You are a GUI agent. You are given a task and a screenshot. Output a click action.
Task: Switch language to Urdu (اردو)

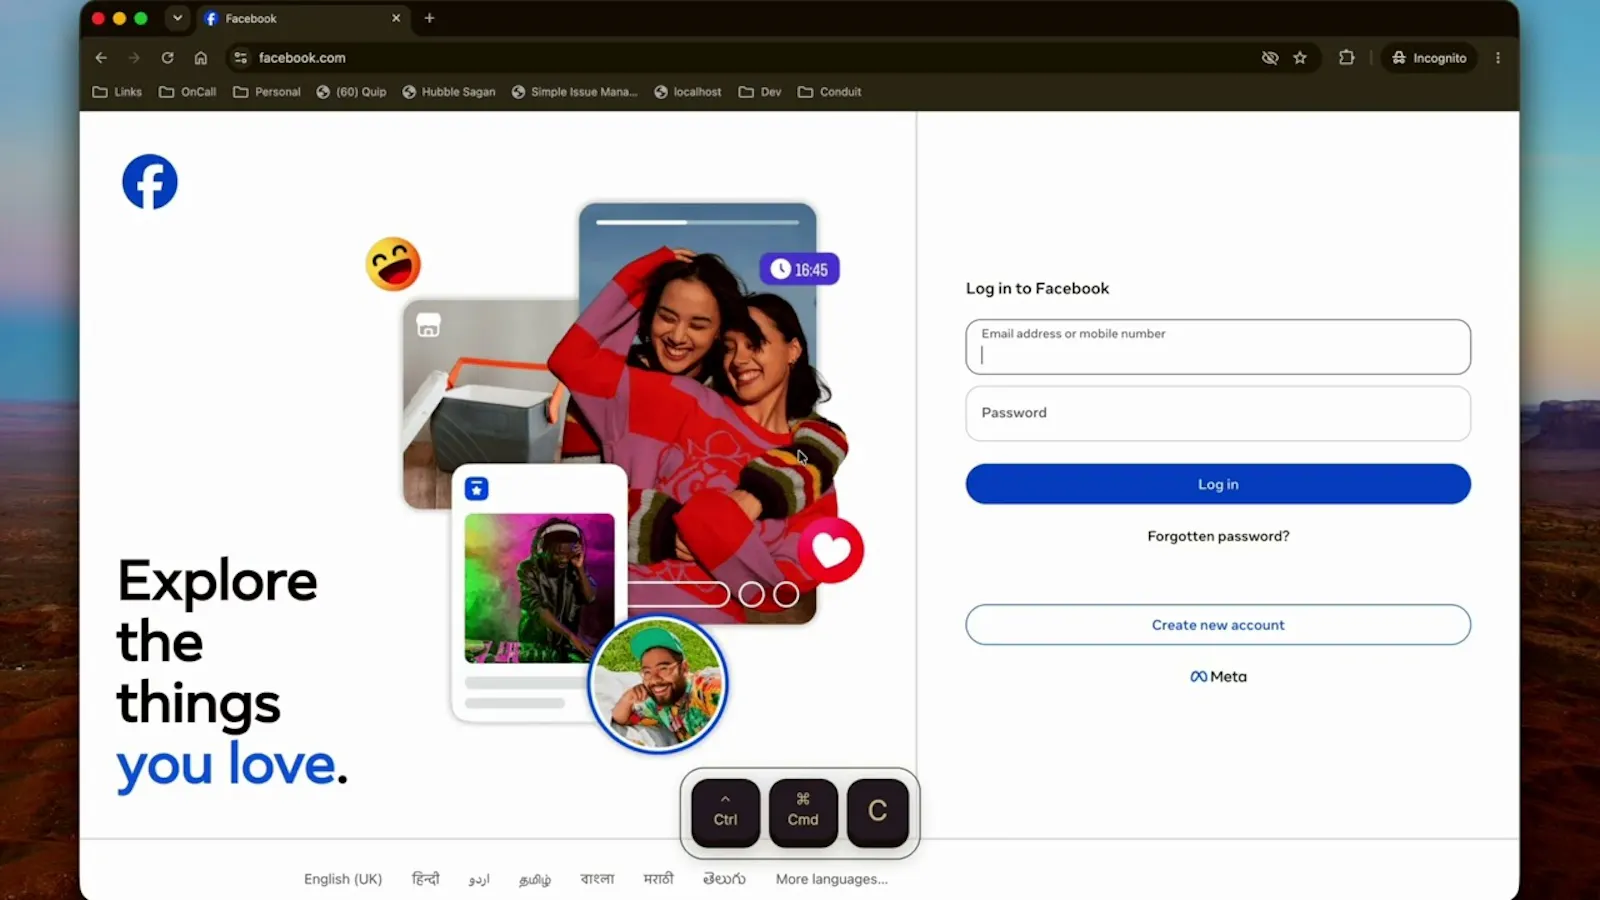pos(479,879)
